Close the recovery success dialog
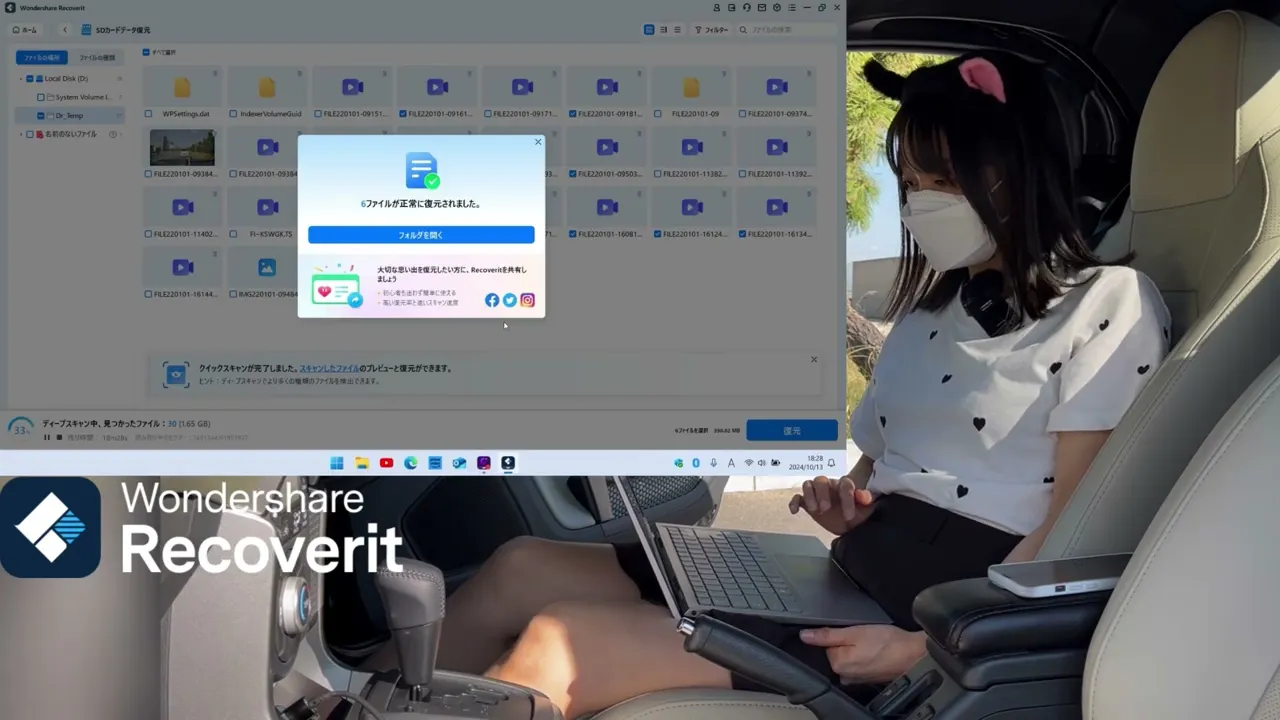 click(x=538, y=142)
